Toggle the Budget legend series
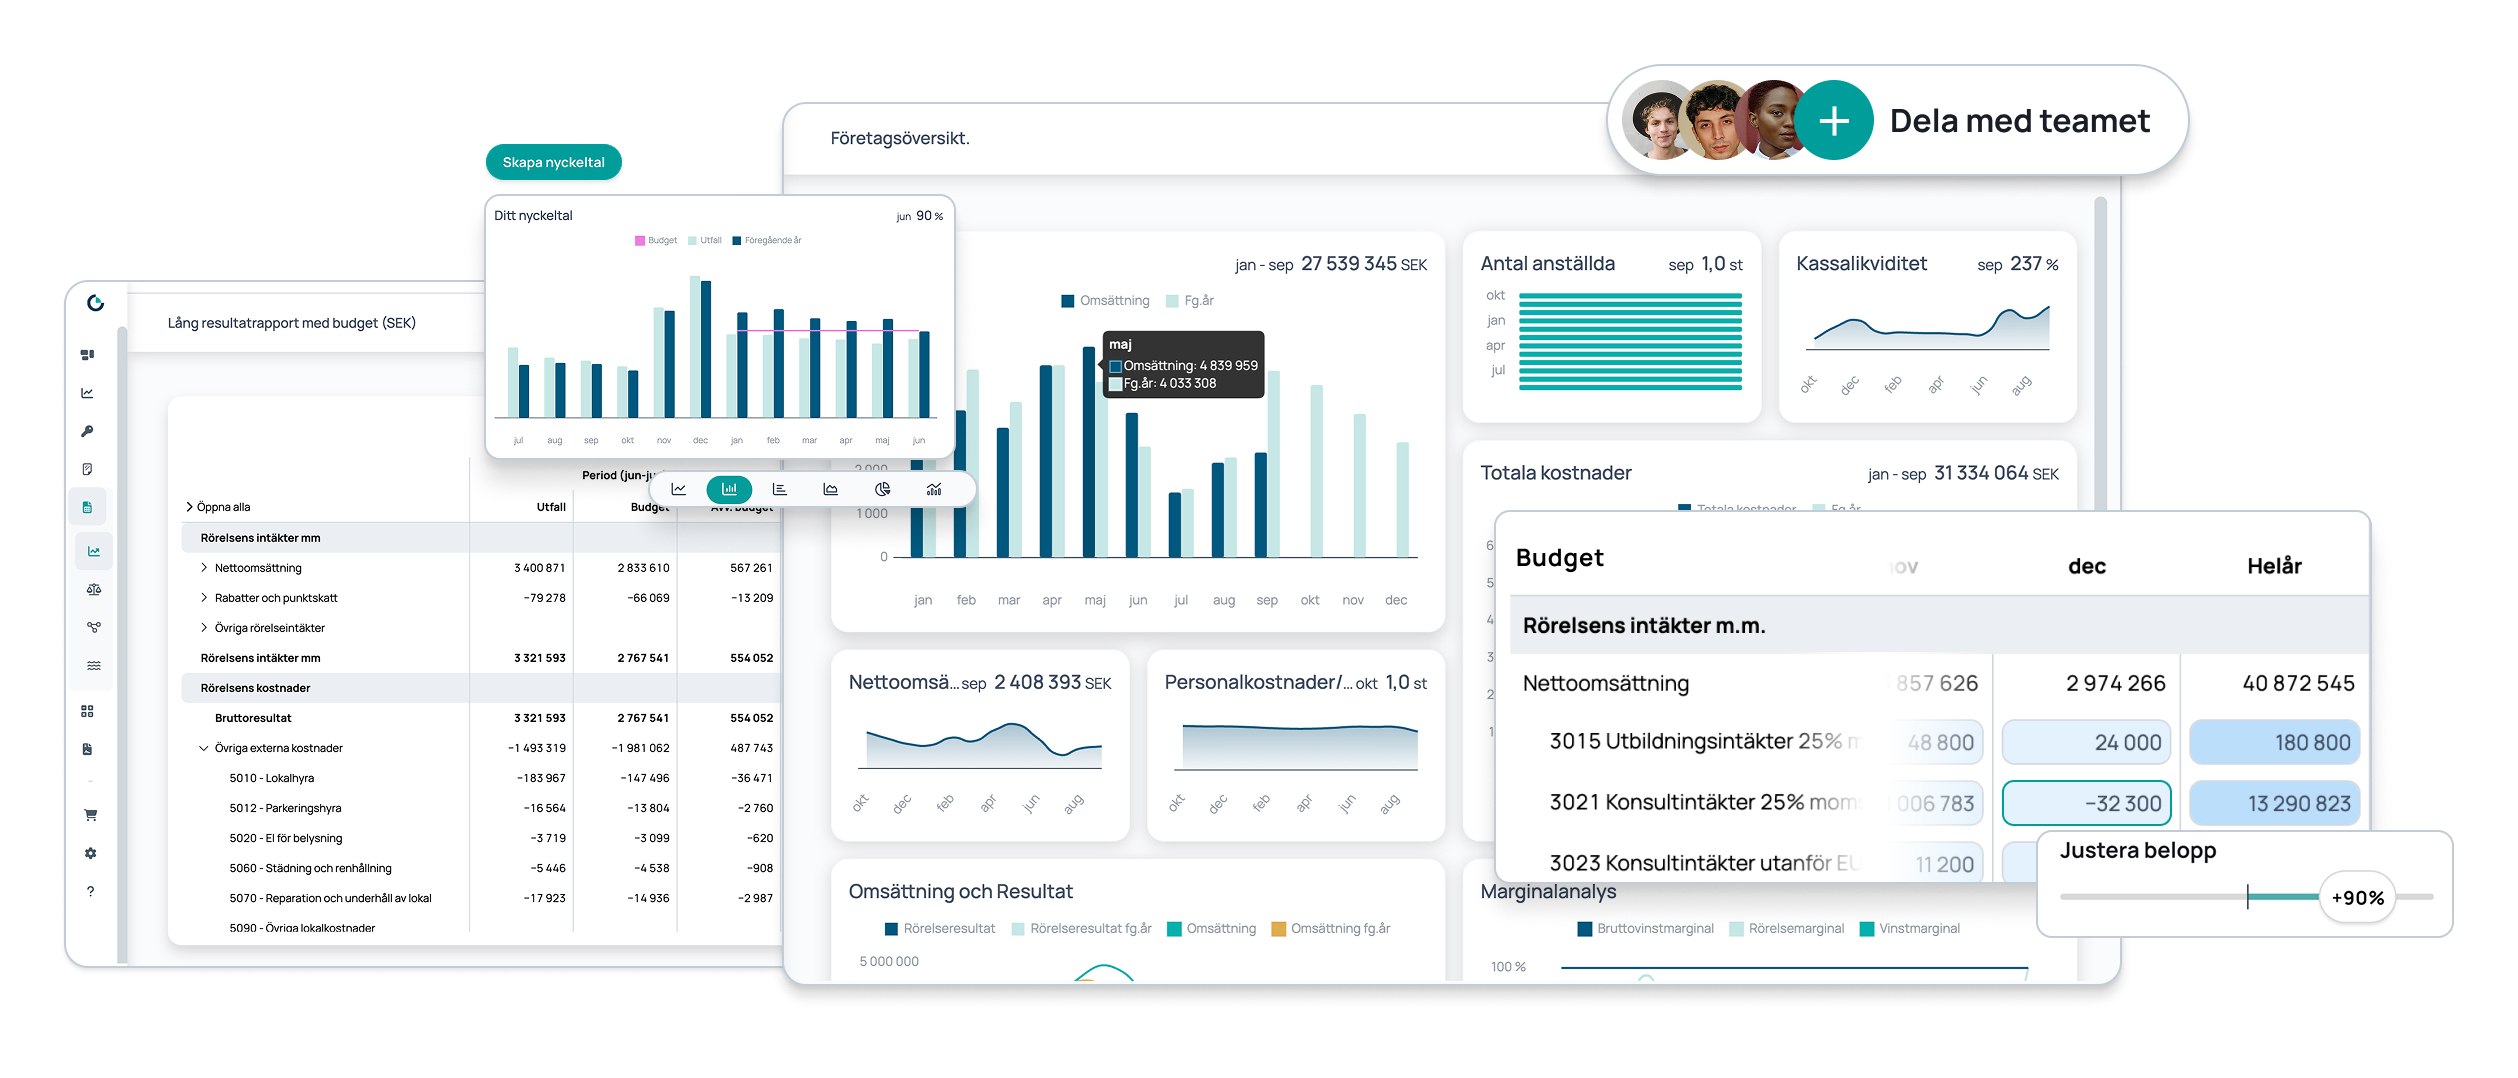 click(656, 240)
